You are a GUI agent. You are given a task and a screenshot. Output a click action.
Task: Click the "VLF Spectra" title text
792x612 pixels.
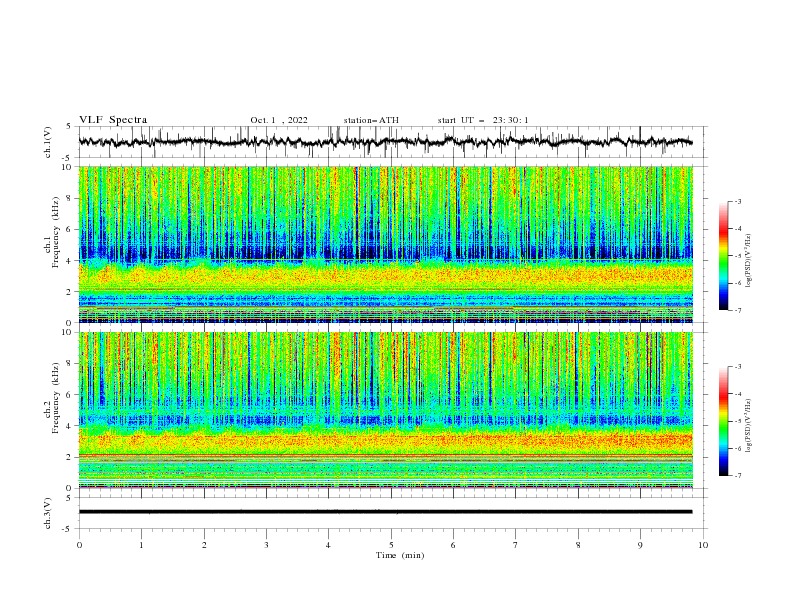(x=113, y=120)
